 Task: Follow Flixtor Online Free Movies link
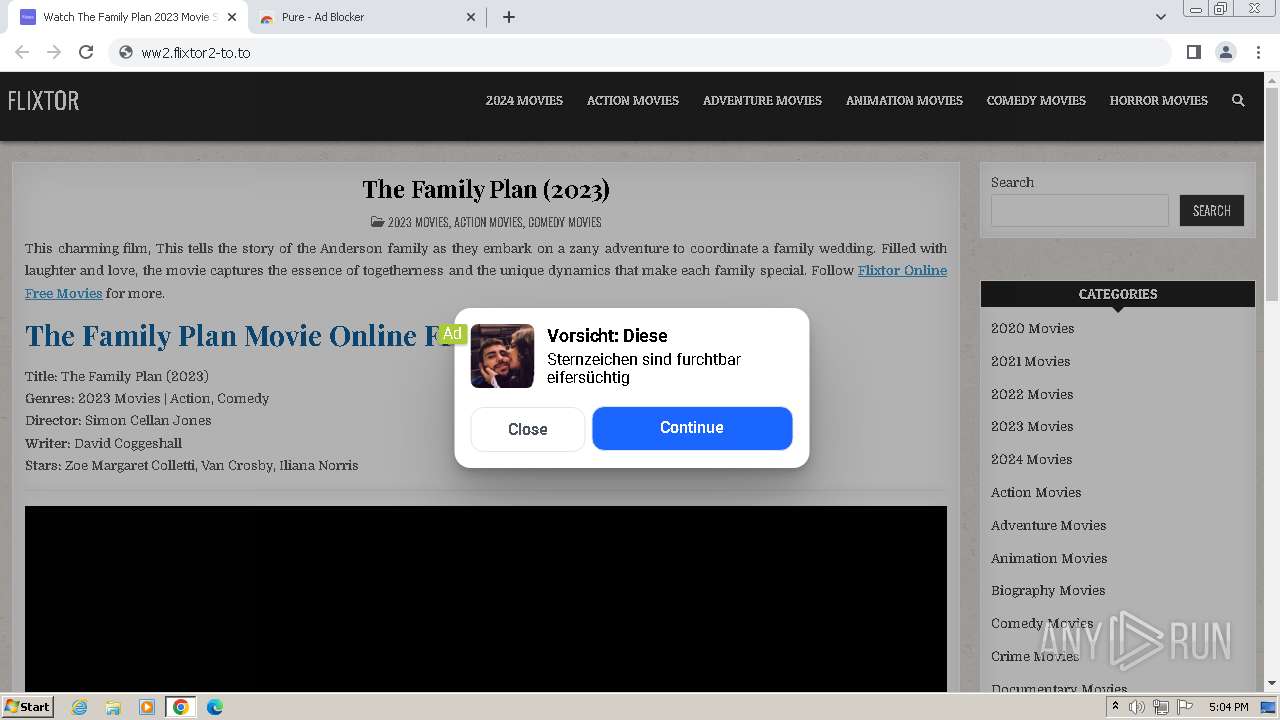(x=902, y=271)
